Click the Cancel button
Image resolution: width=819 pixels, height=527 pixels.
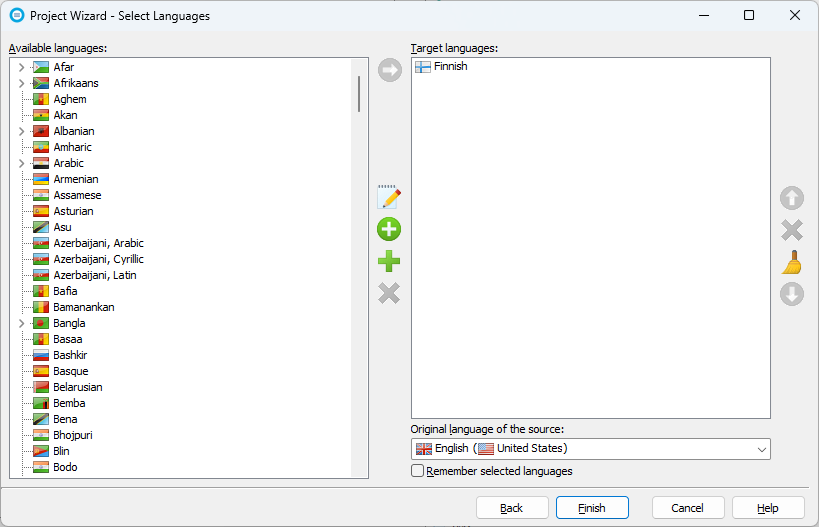[x=687, y=508]
